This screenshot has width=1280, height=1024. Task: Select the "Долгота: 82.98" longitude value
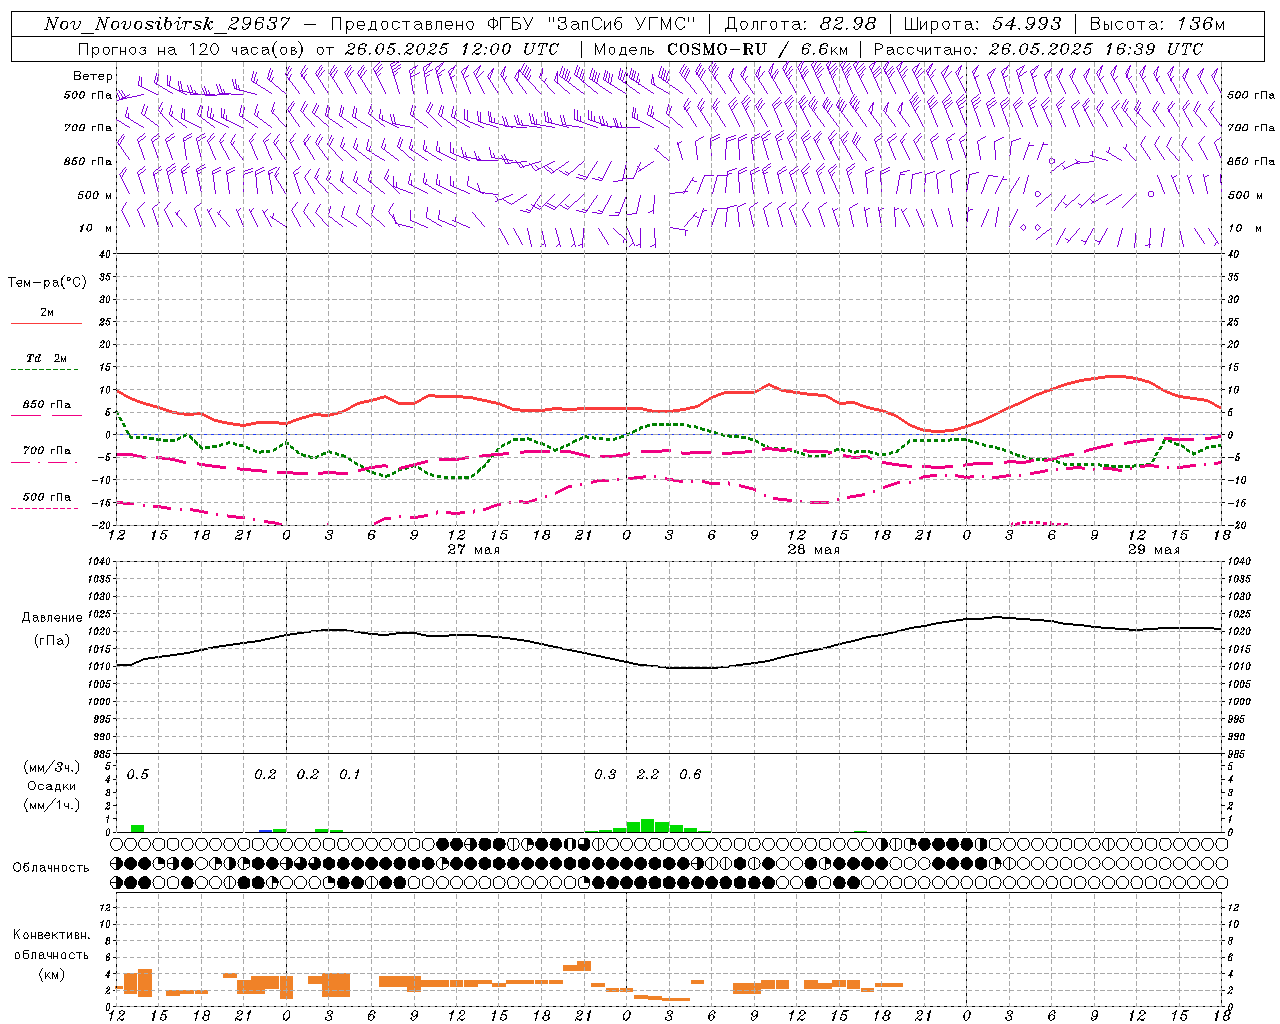coord(800,24)
